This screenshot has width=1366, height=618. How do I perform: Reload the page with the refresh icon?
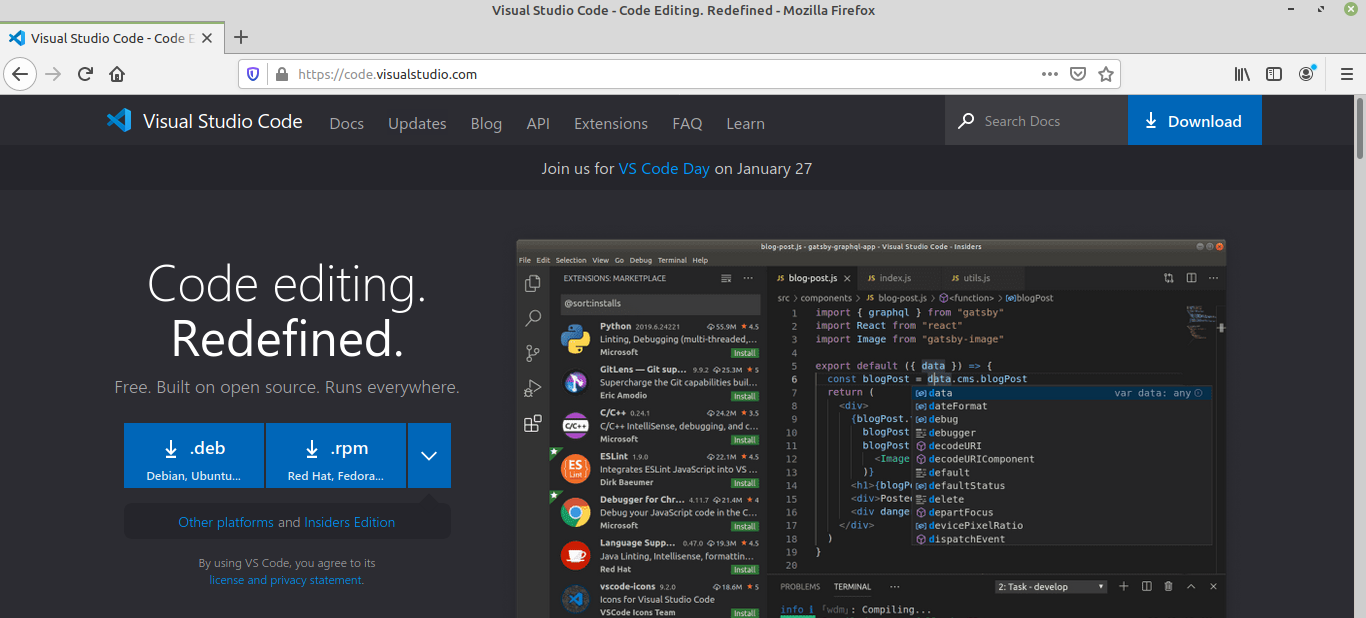click(x=85, y=73)
